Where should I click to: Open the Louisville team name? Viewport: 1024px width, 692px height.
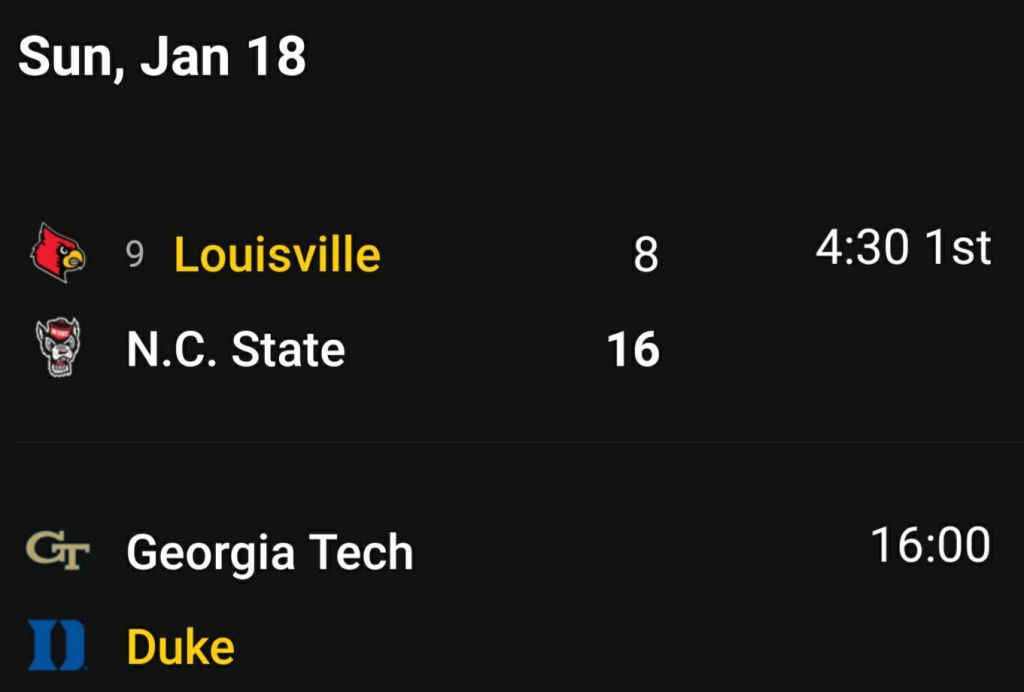pos(277,254)
